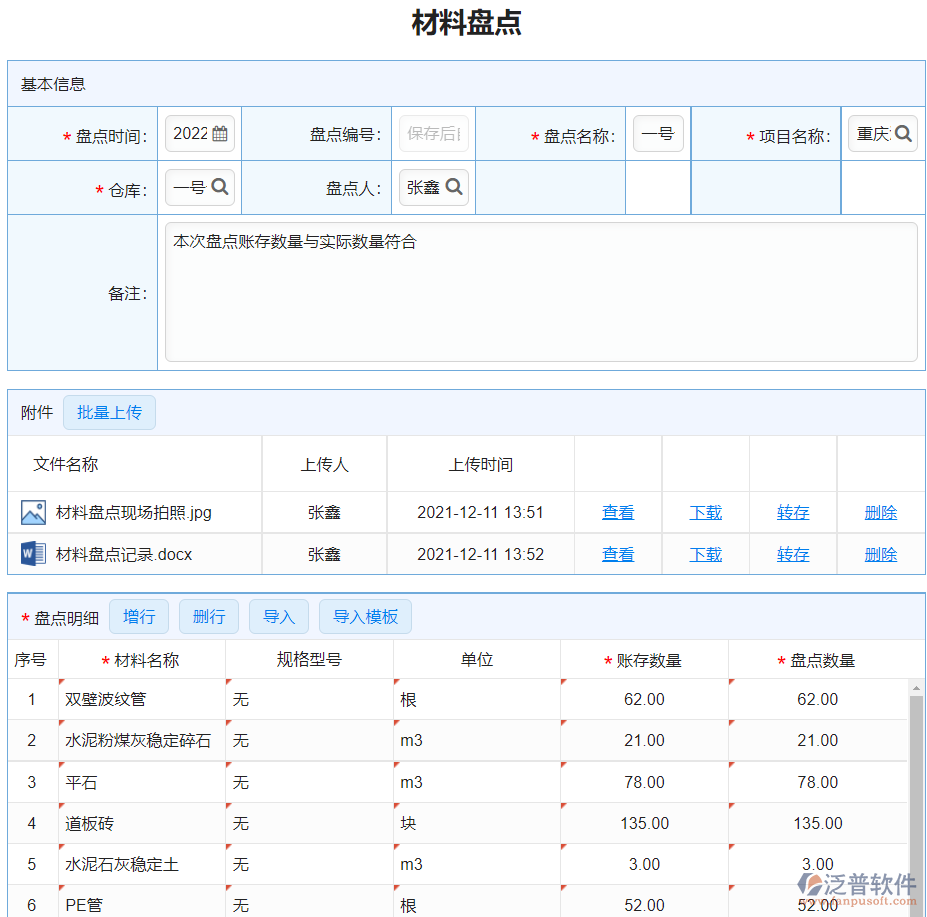Click 导入模板 to get the template

[365, 616]
